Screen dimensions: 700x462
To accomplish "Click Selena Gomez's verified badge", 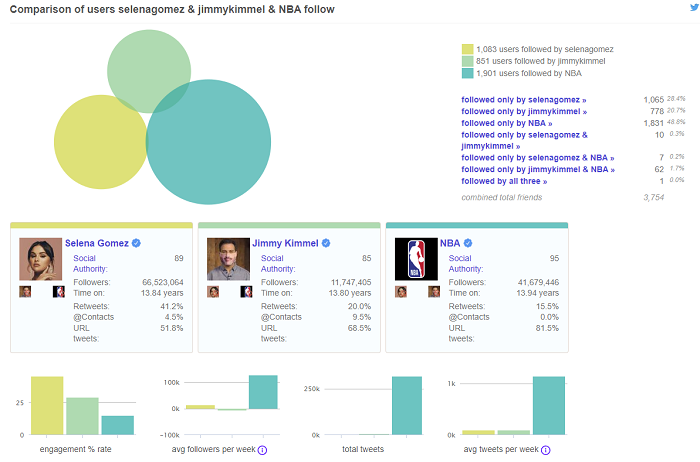I will [137, 243].
